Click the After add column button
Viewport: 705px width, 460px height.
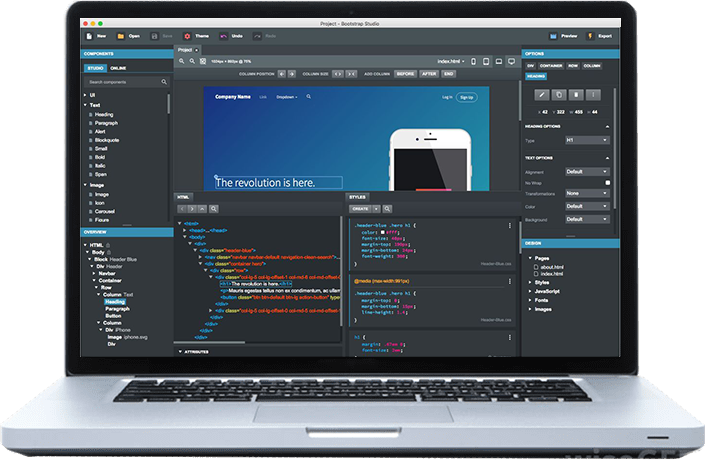click(x=429, y=74)
